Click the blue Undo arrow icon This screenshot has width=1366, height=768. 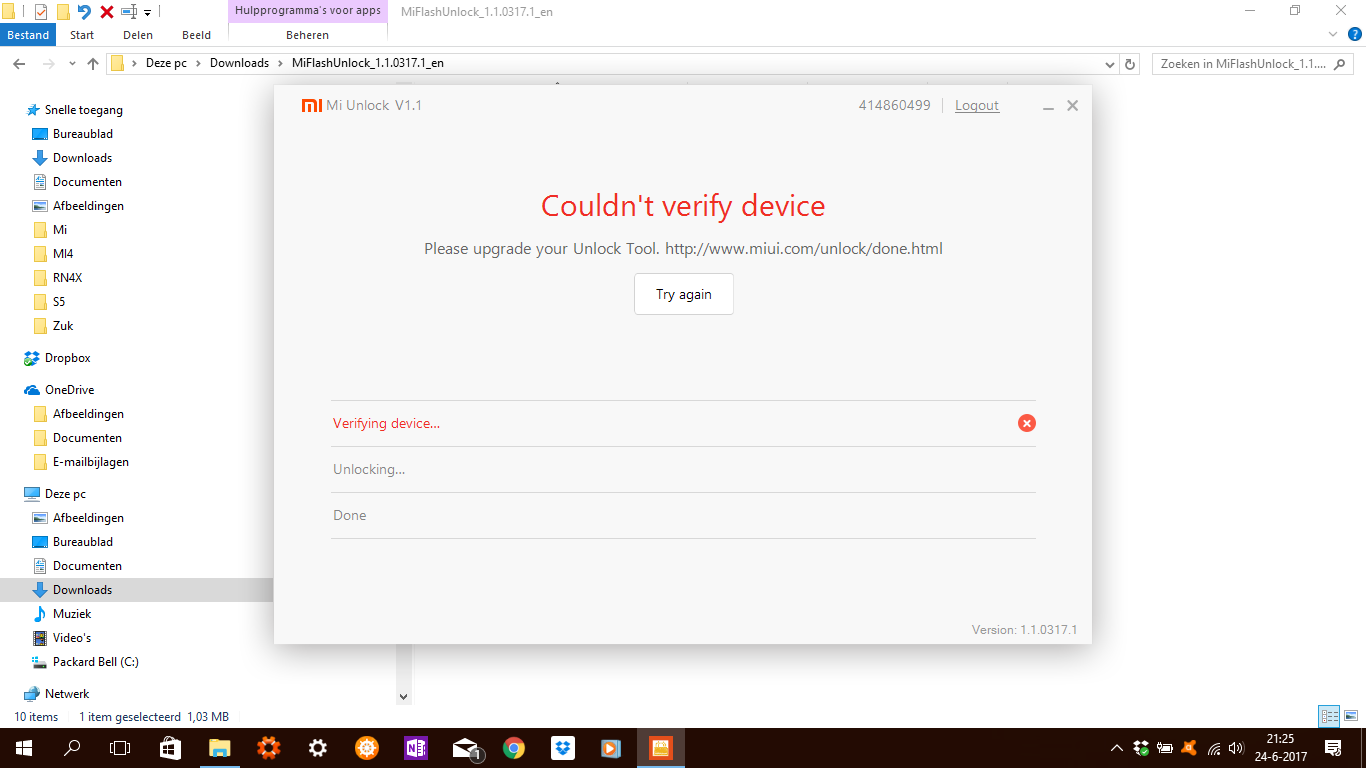(84, 12)
